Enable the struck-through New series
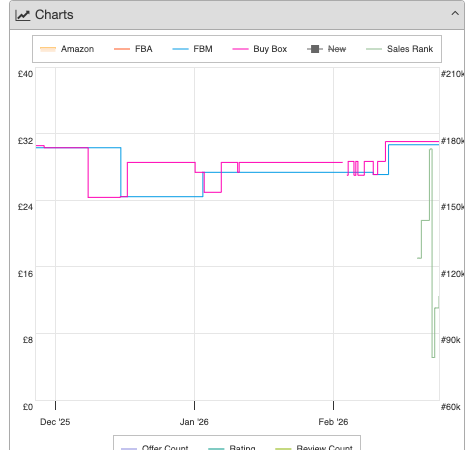 pyautogui.click(x=326, y=49)
